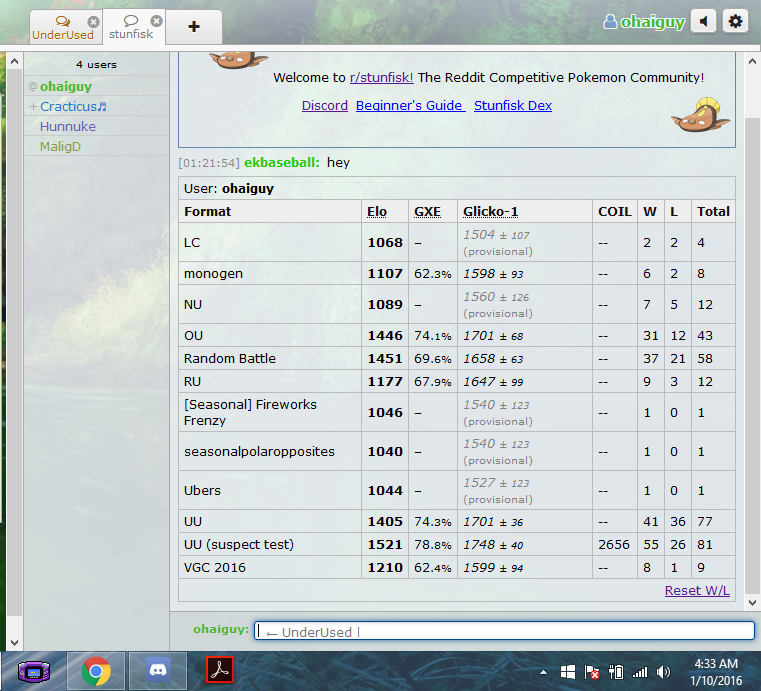Click user list scrollbar up arrow
The image size is (761, 691).
15,62
